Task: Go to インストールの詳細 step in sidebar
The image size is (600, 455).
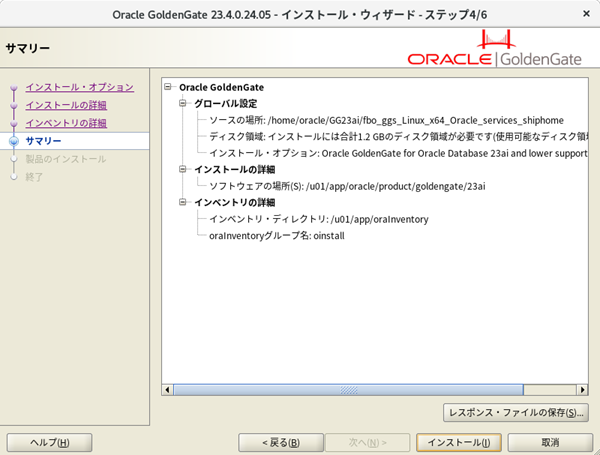Action: coord(66,105)
